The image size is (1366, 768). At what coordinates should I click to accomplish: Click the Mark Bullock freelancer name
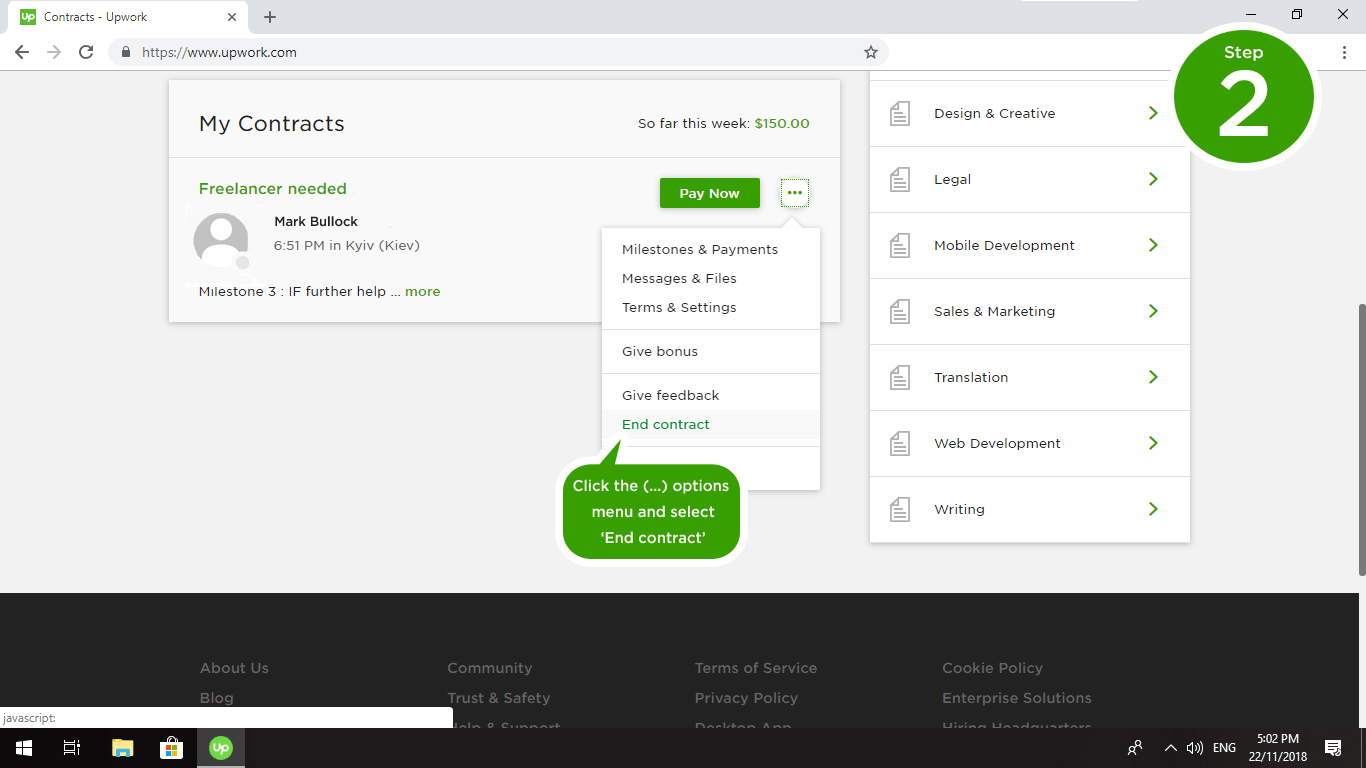pos(316,221)
